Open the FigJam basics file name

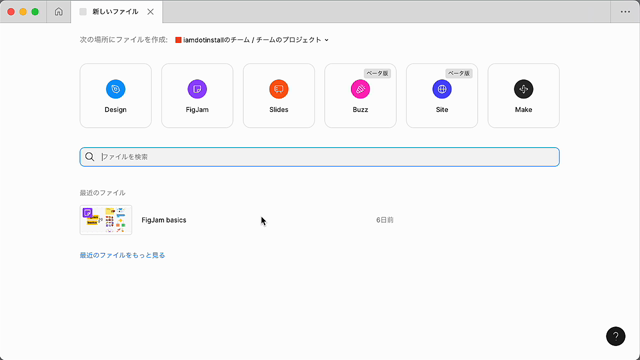point(164,220)
